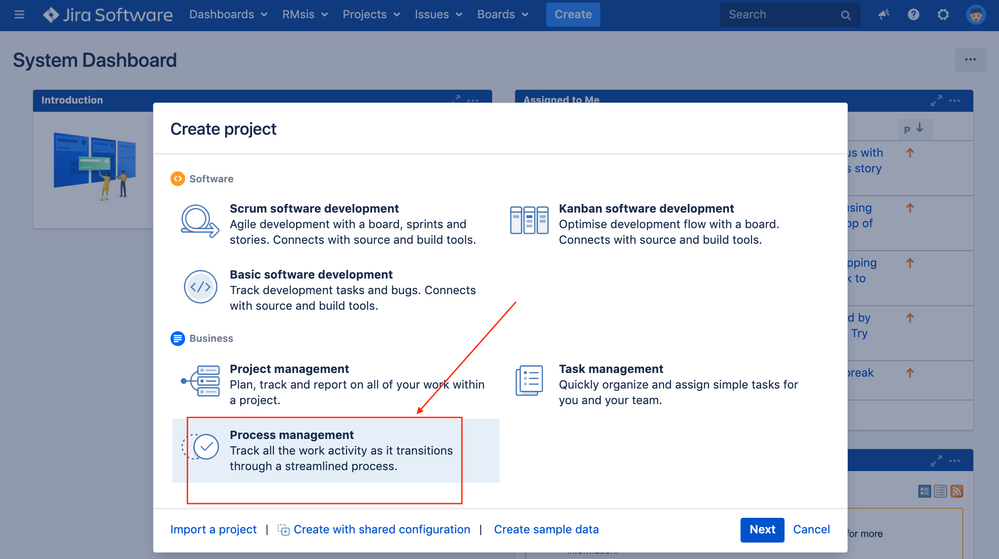
Task: Click the Import a project link
Action: 213,530
